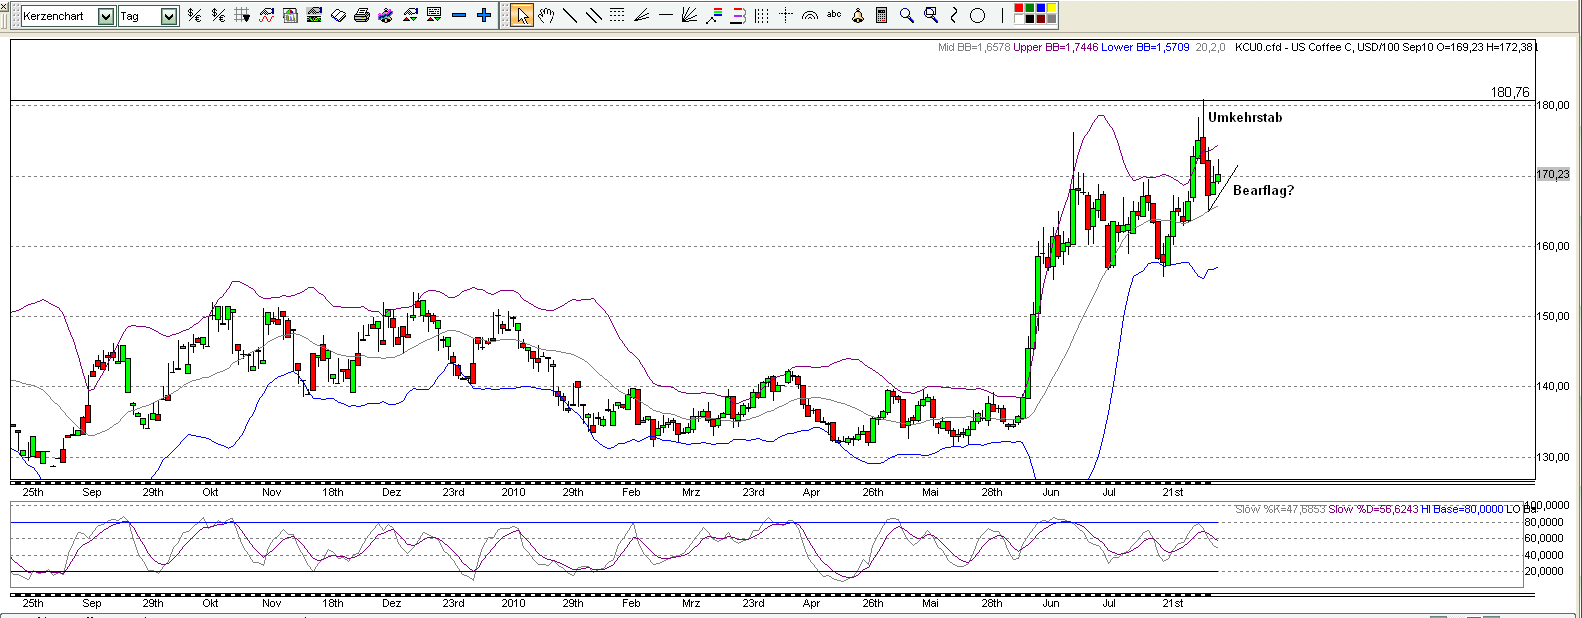Activate the hand pan tool

546,15
